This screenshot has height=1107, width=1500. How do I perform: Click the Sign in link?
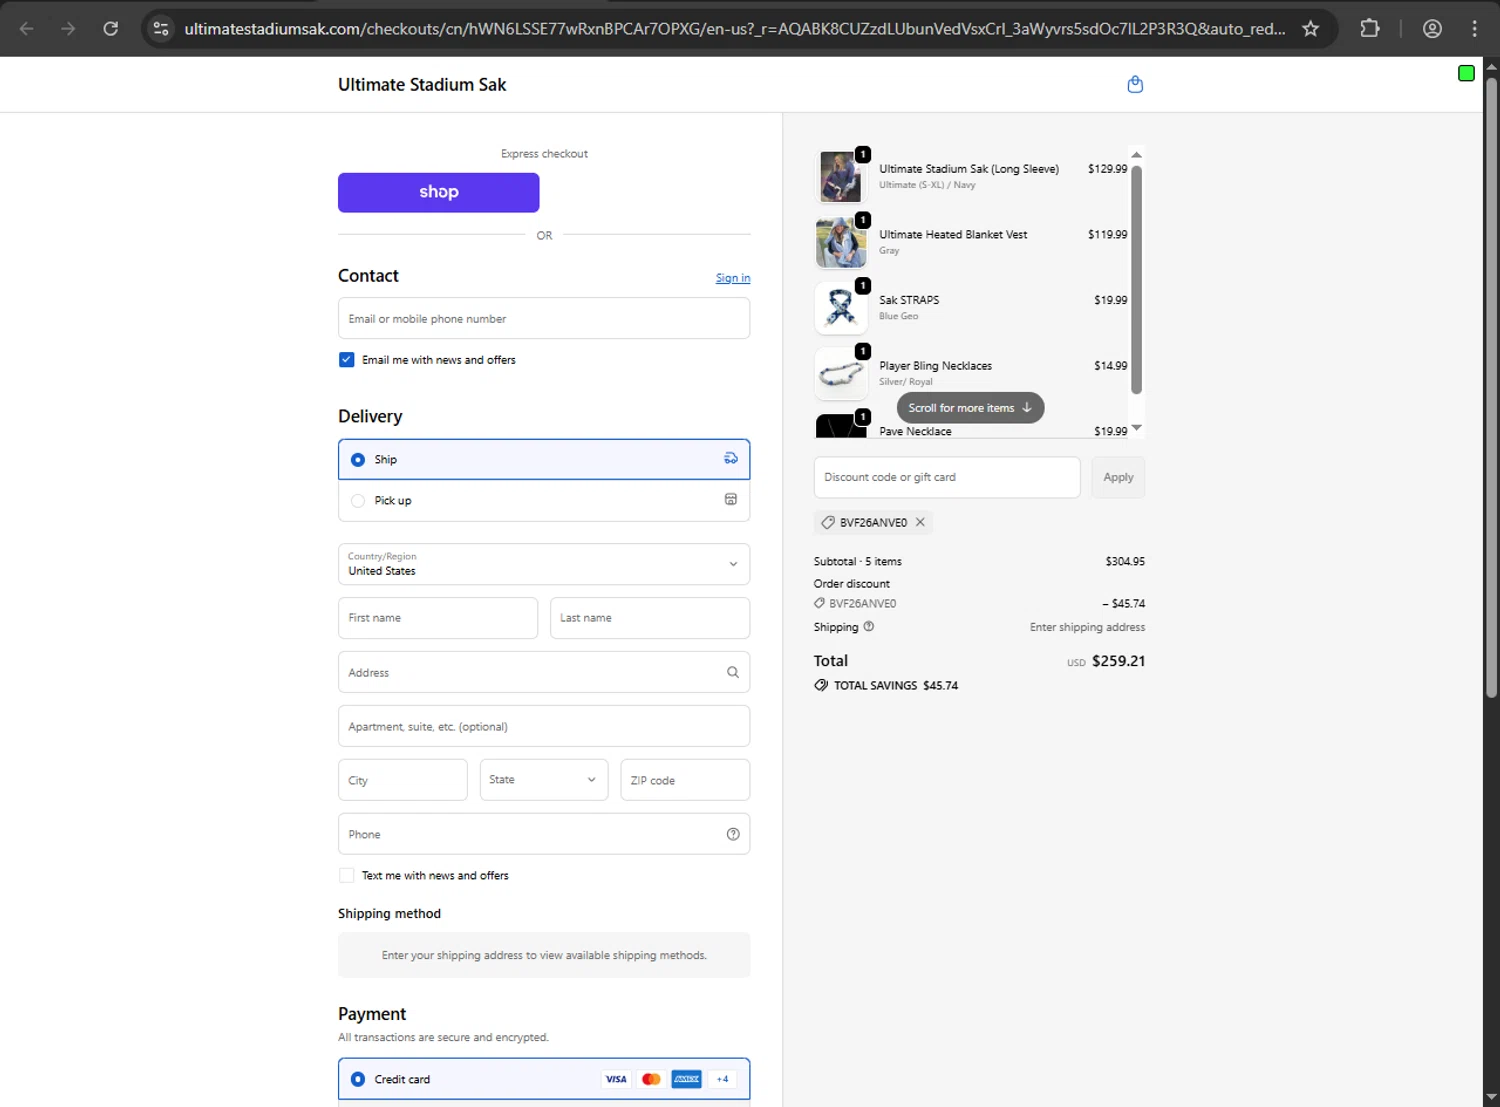pos(733,278)
